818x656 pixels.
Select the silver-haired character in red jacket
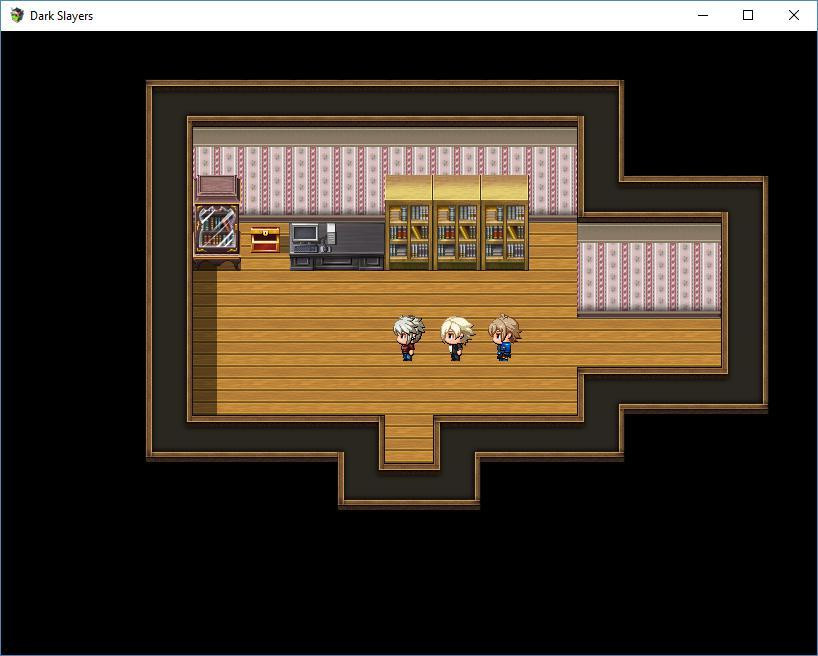pyautogui.click(x=408, y=338)
